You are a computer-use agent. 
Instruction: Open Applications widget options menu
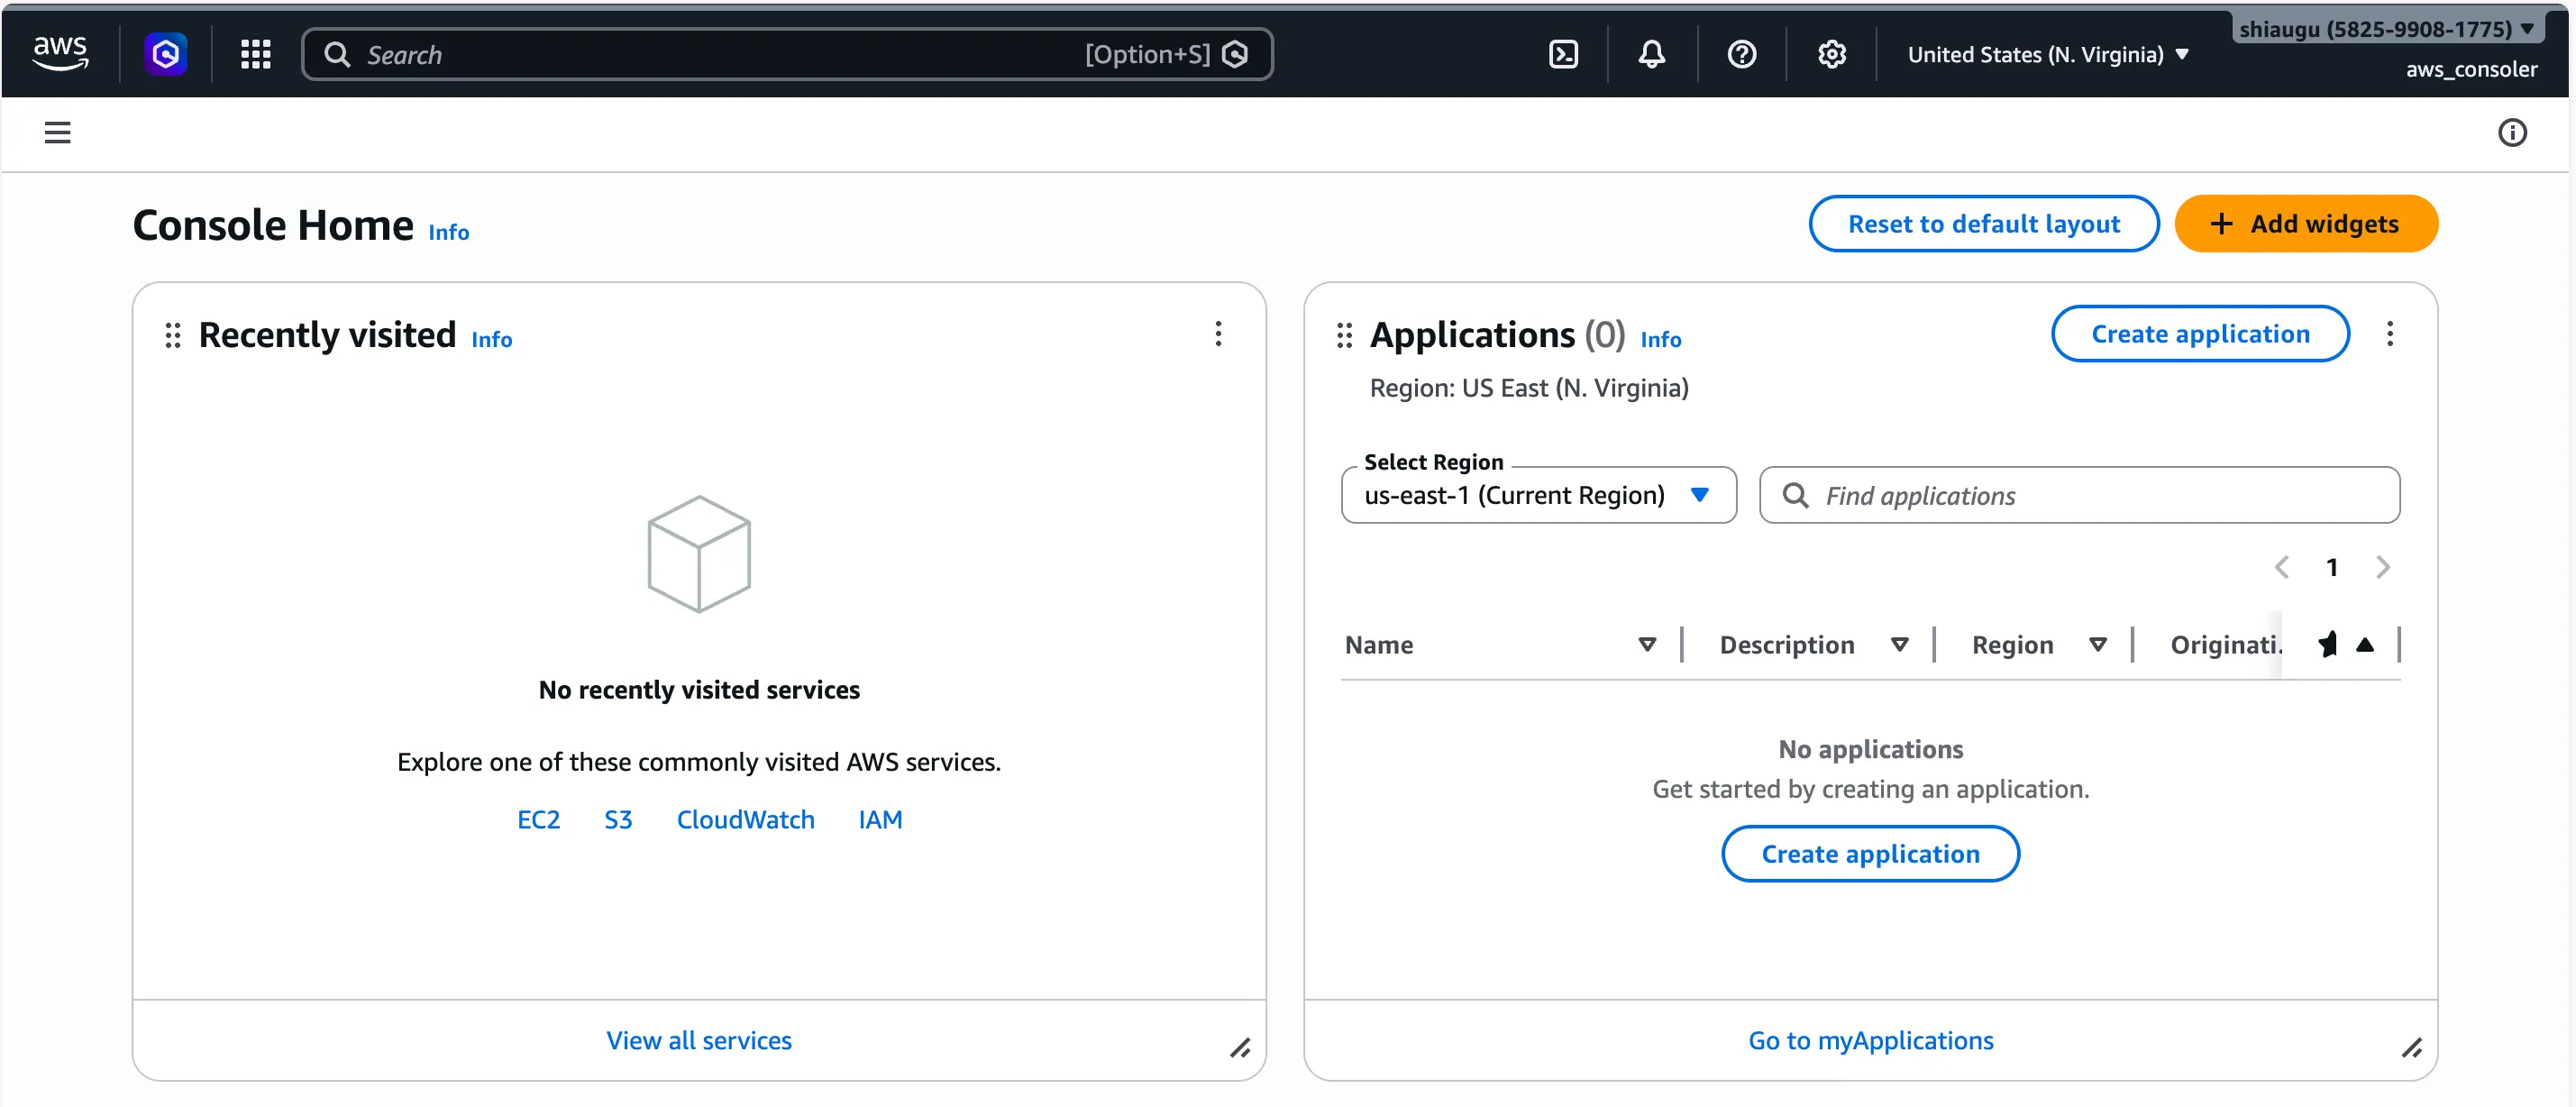[x=2390, y=334]
